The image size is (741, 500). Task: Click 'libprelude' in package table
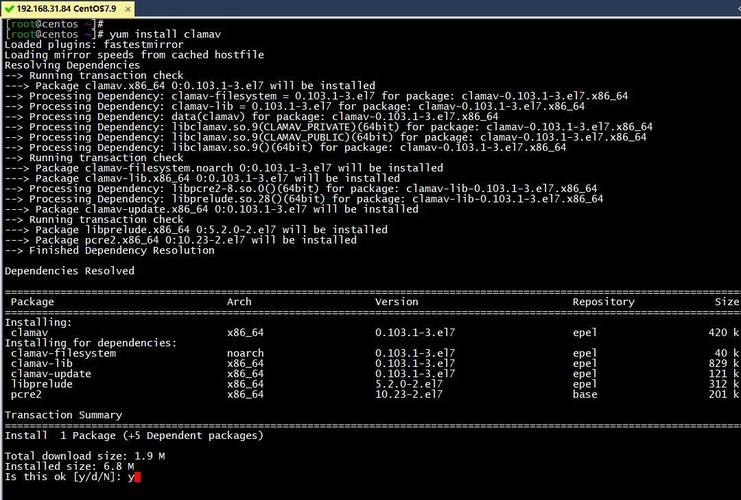[x=42, y=384]
